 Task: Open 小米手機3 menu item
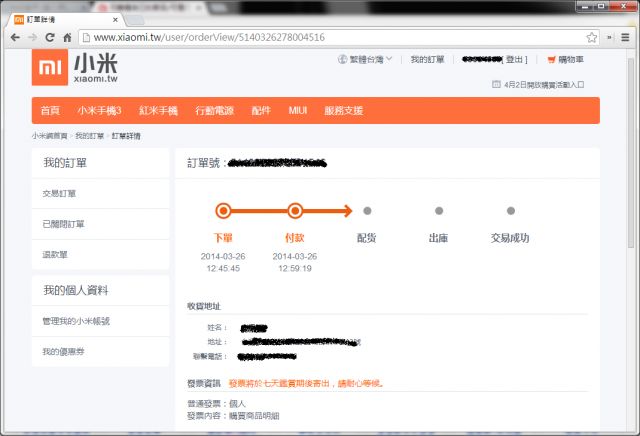(100, 111)
